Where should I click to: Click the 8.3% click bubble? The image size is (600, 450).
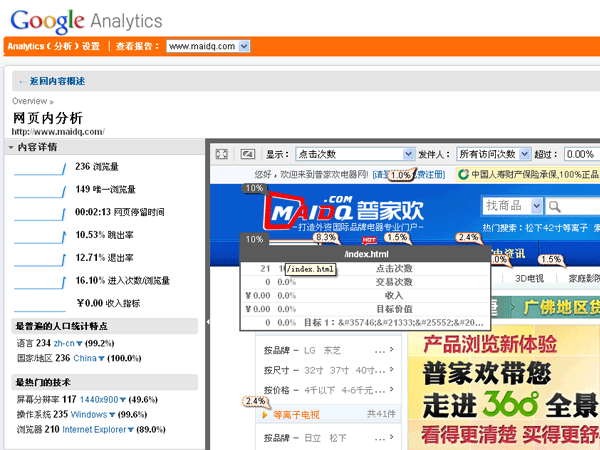pyautogui.click(x=326, y=238)
